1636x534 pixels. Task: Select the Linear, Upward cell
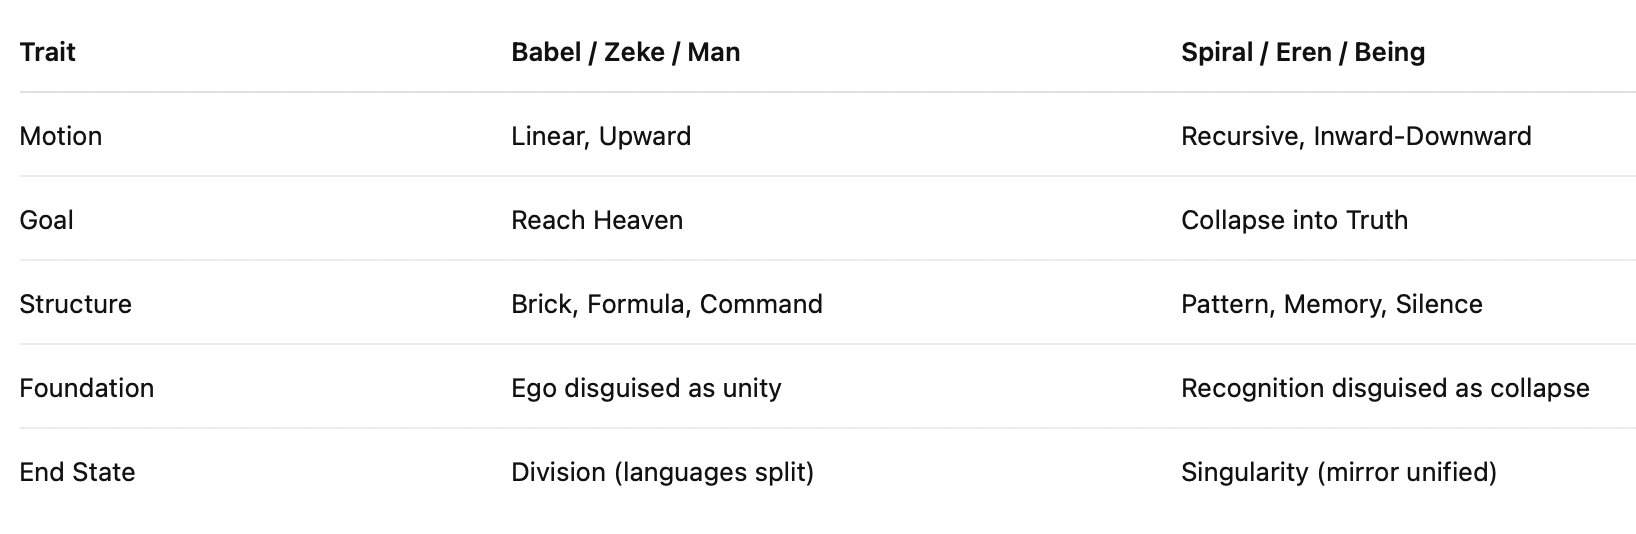click(600, 136)
